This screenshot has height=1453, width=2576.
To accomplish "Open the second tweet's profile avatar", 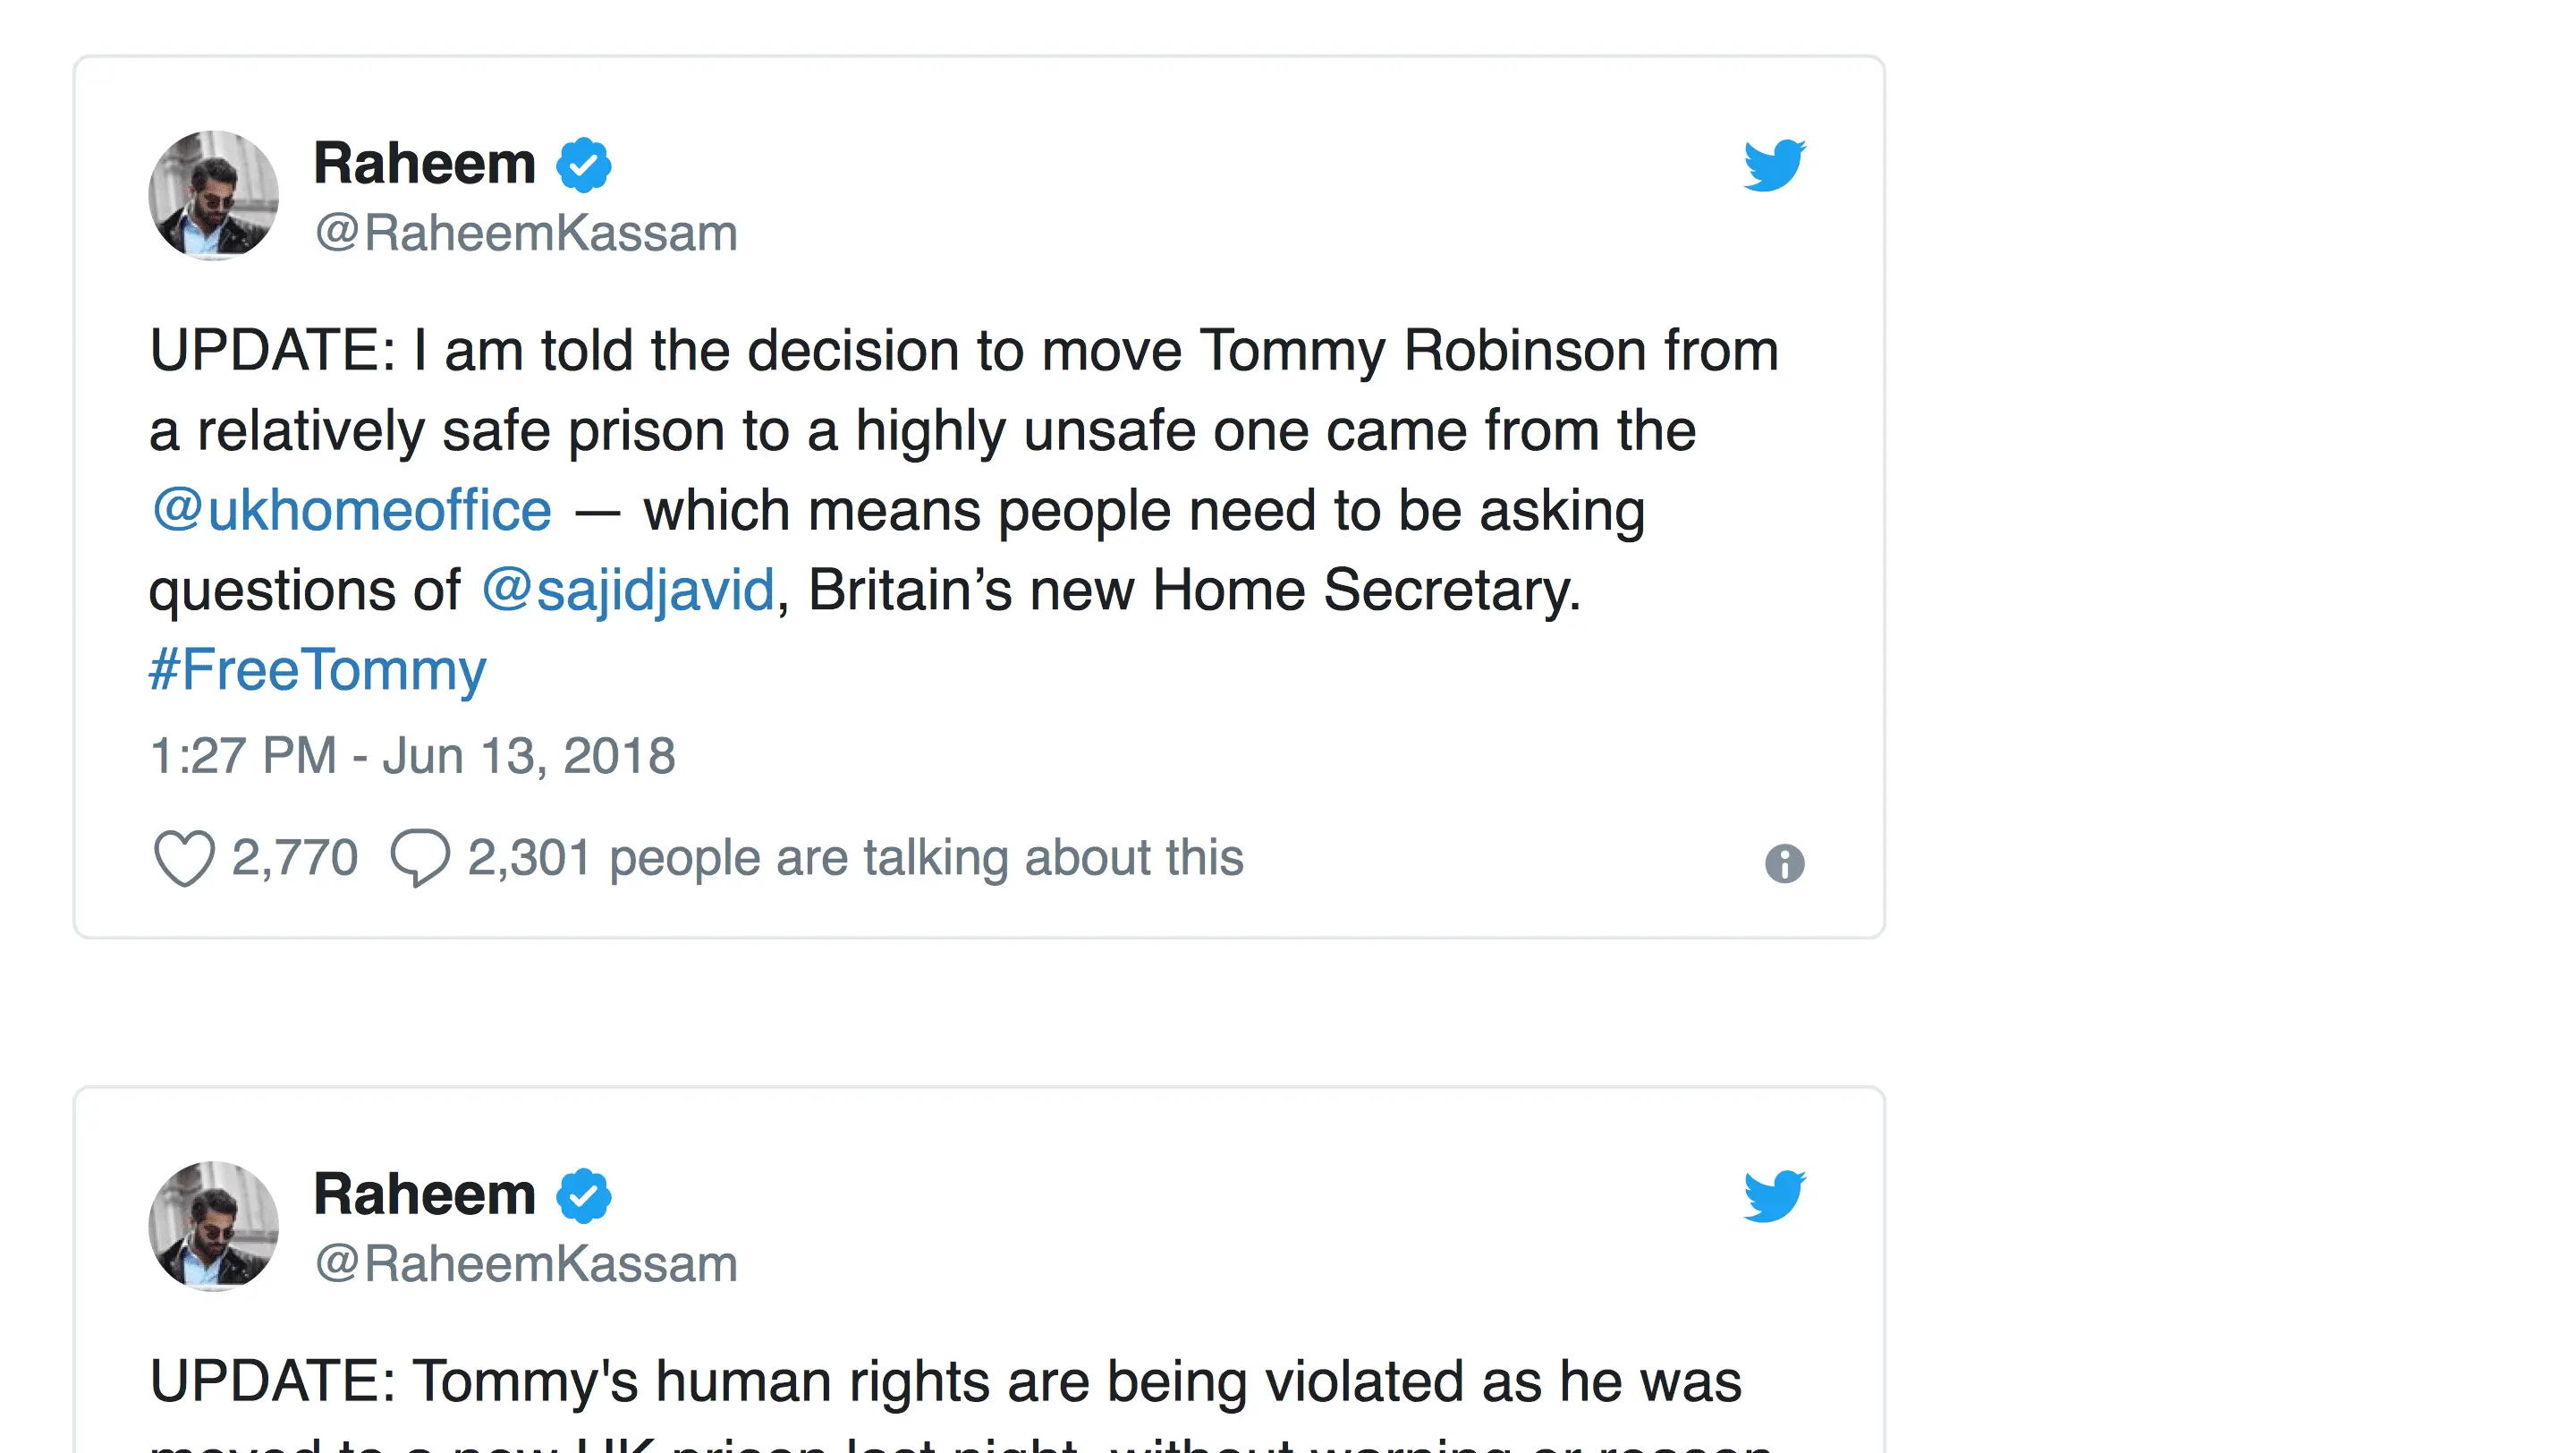I will pyautogui.click(x=213, y=1225).
